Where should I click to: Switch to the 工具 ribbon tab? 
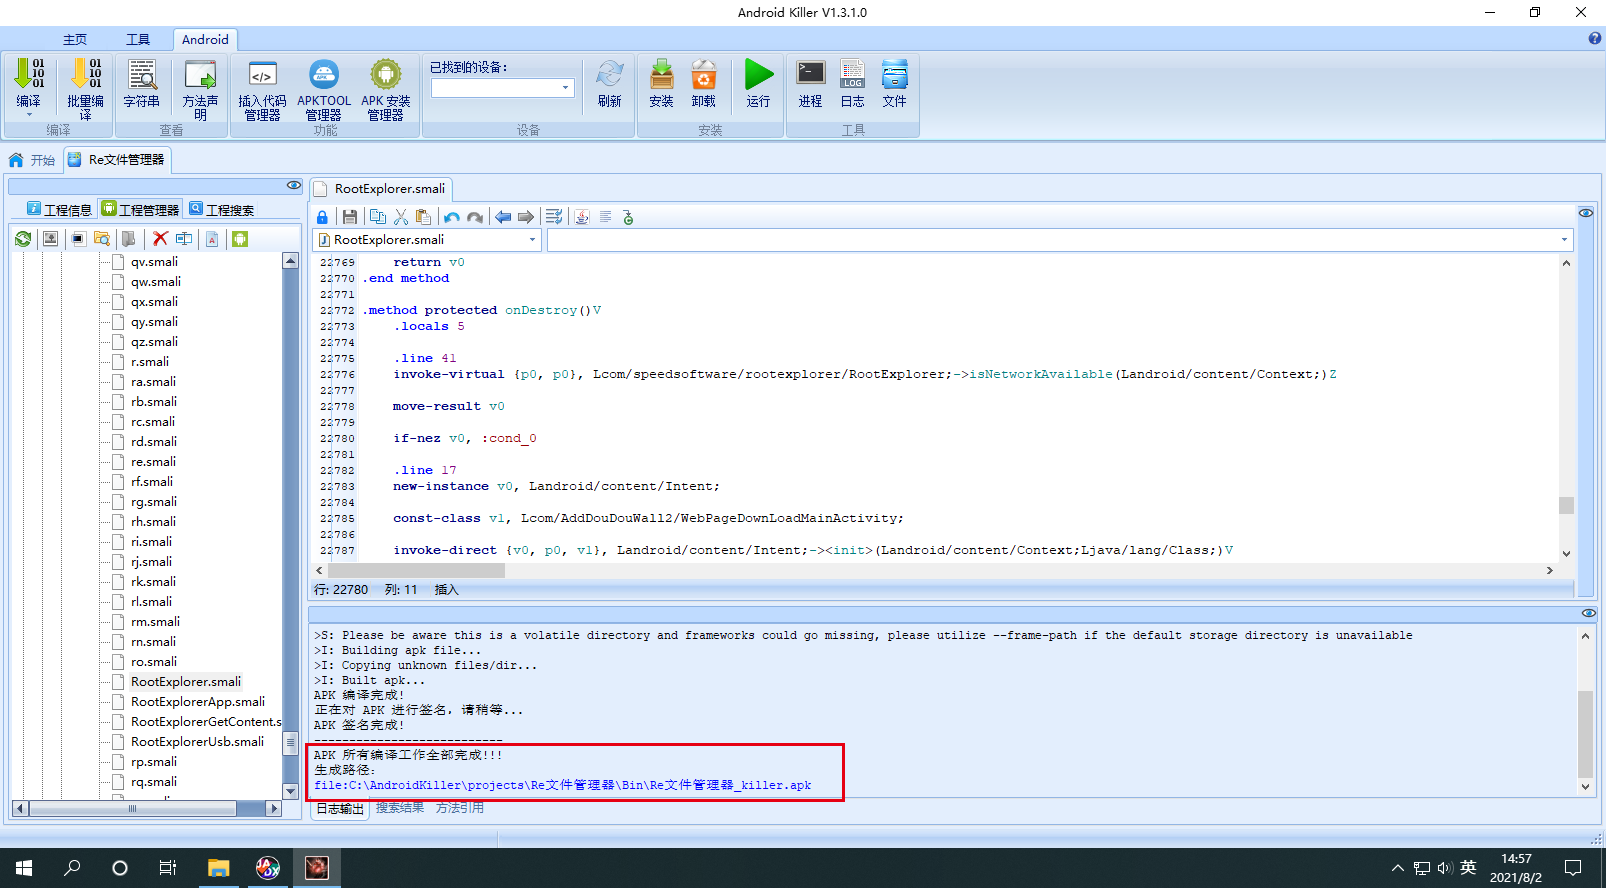click(138, 39)
